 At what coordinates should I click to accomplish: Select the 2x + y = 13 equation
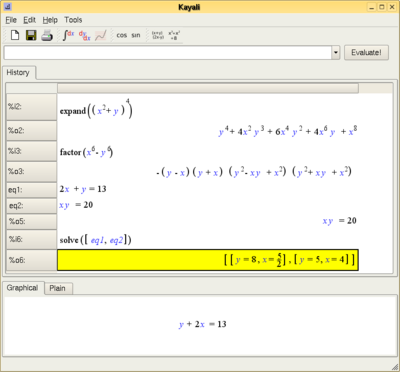(x=83, y=189)
